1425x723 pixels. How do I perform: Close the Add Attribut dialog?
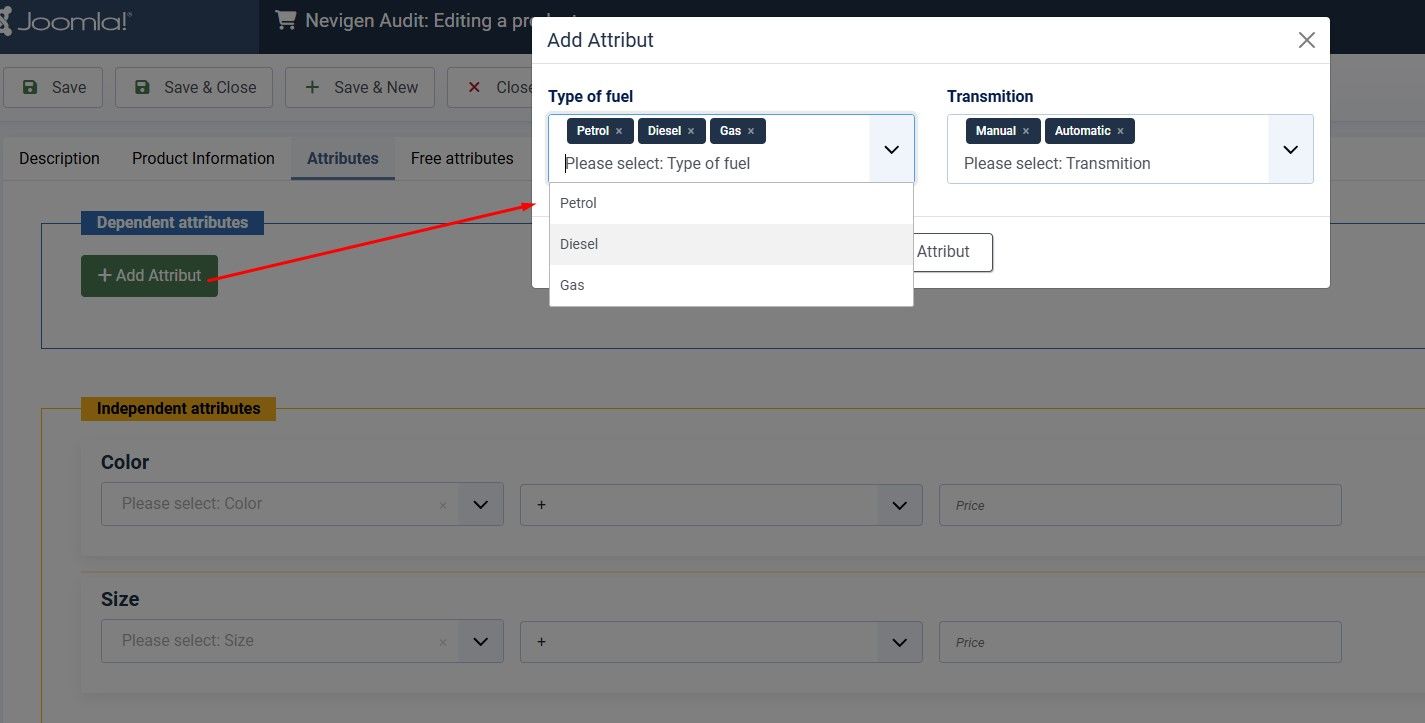pos(1306,40)
